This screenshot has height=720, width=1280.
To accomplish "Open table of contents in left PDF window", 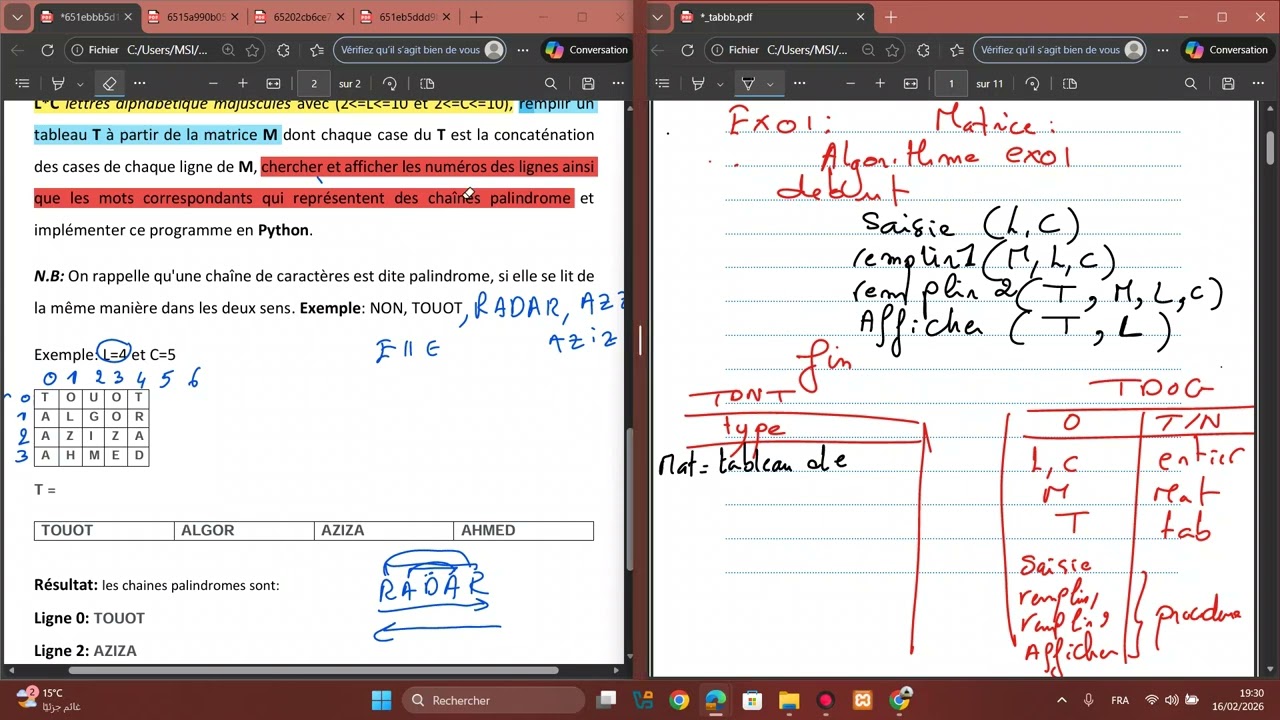I will pyautogui.click(x=23, y=84).
